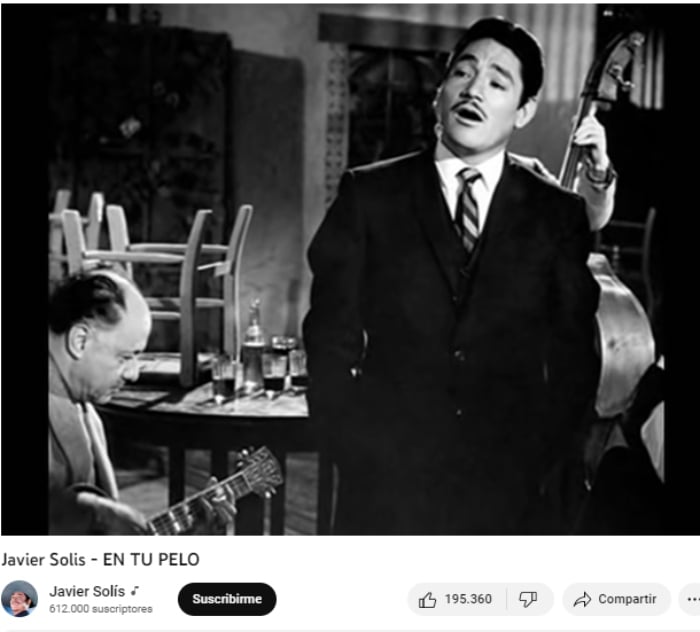Click the right black letterbox bar
Screen dimensions: 700x632
pyautogui.click(x=682, y=269)
